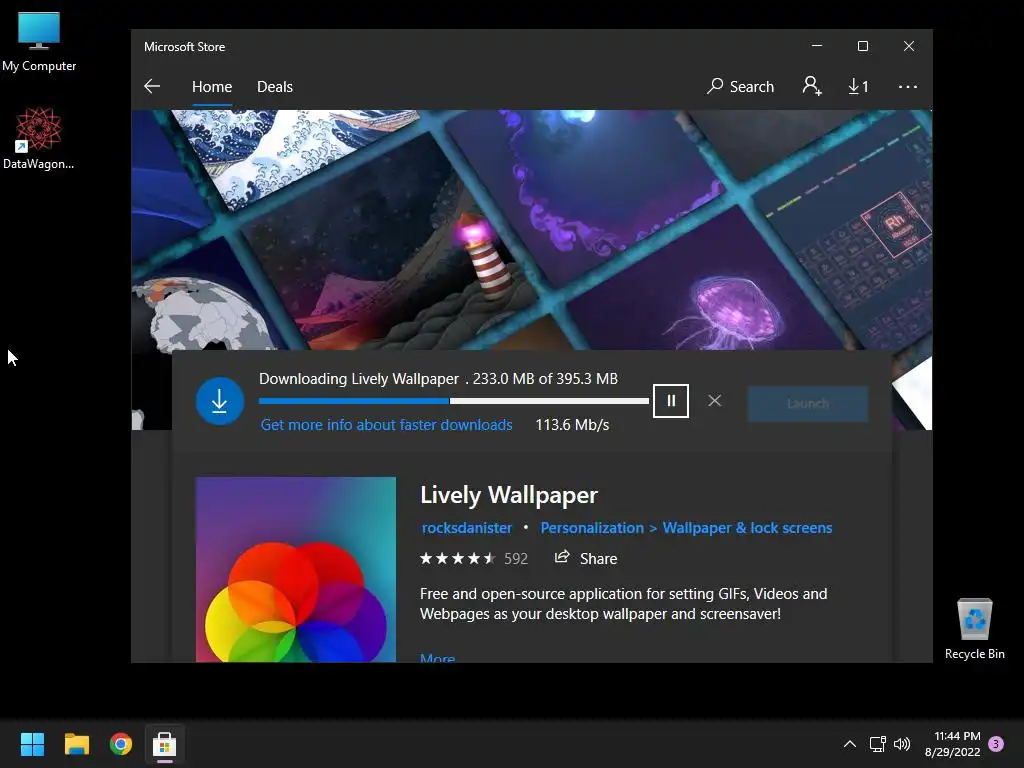Click the Microsoft Store window title
The height and width of the screenshot is (768, 1024).
click(x=184, y=47)
